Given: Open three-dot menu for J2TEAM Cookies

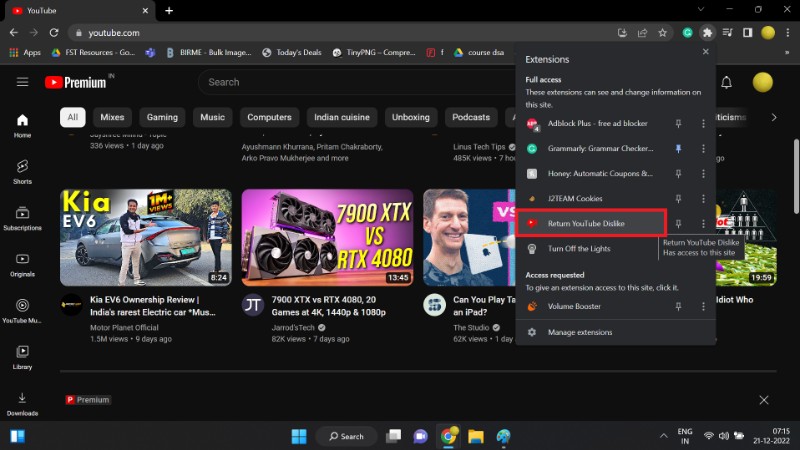Looking at the screenshot, I should point(703,199).
